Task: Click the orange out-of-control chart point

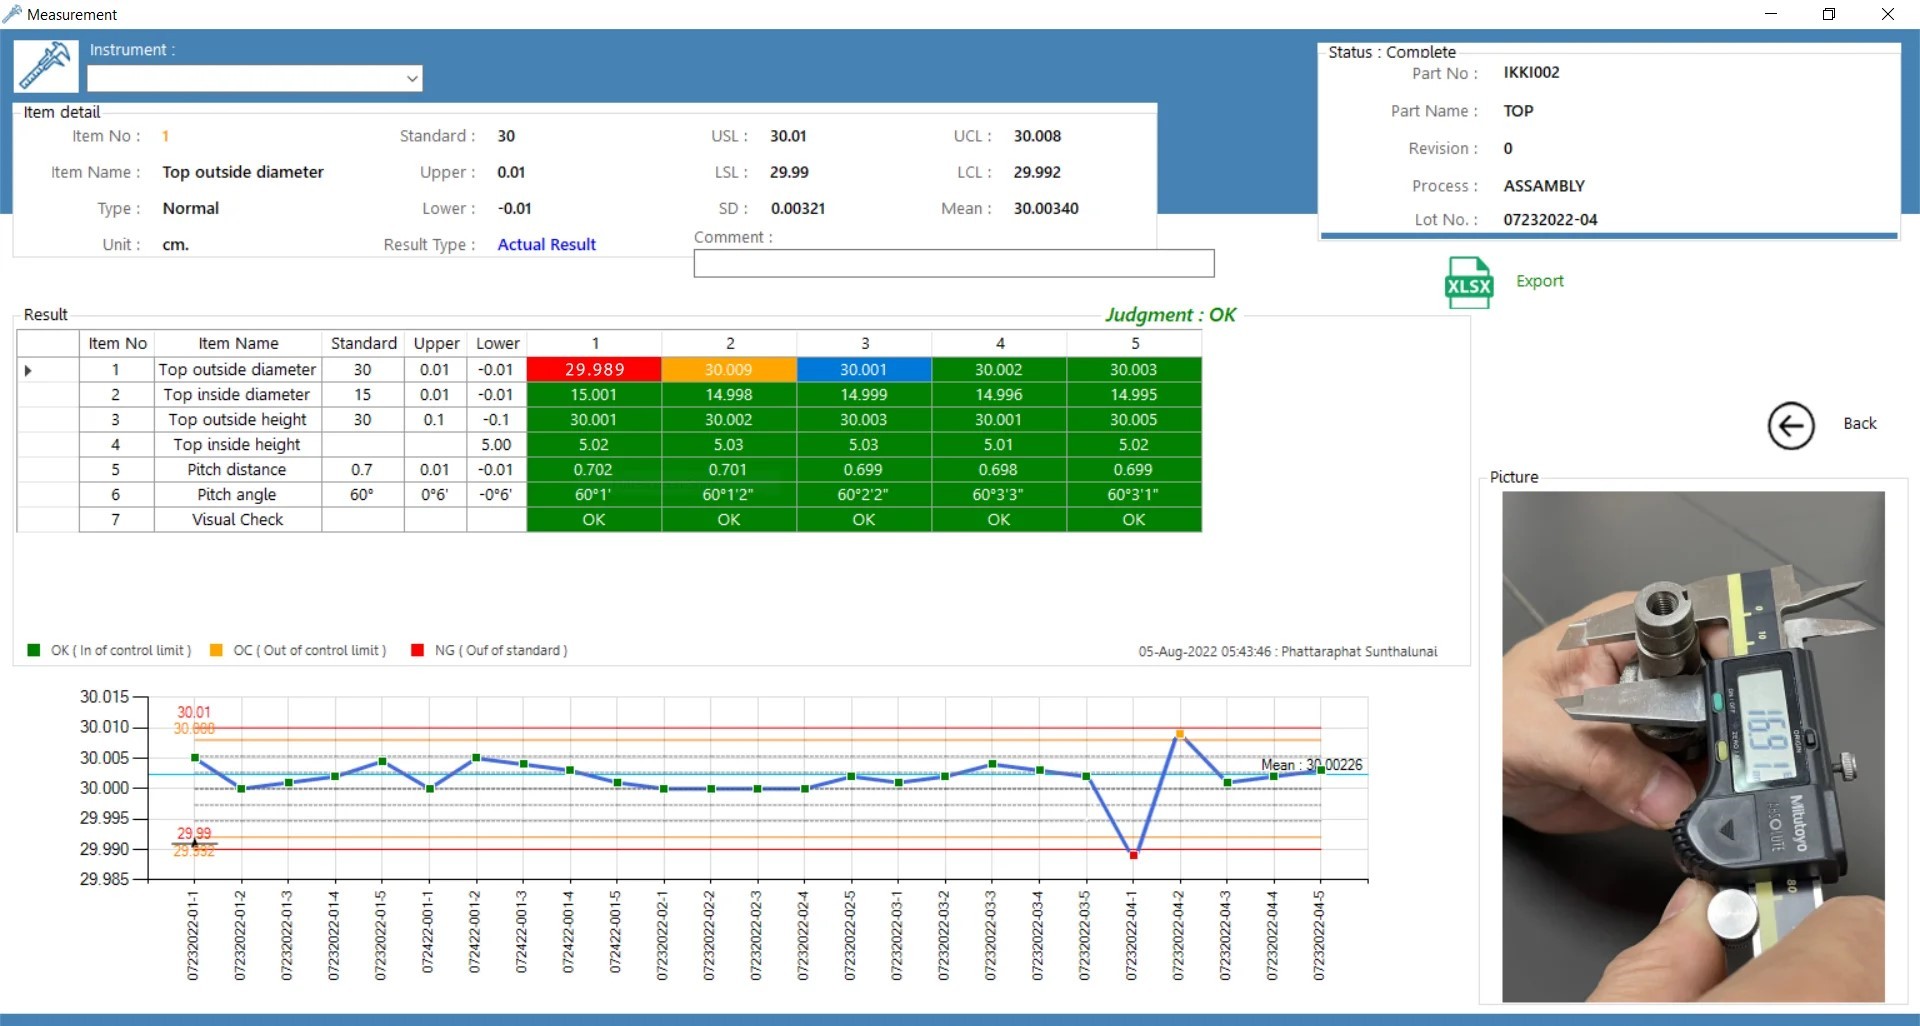Action: pos(1180,734)
